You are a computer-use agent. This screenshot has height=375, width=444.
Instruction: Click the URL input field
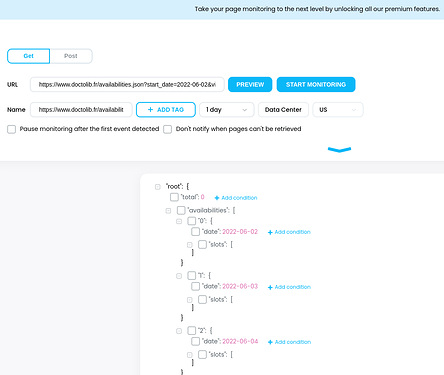tap(127, 85)
